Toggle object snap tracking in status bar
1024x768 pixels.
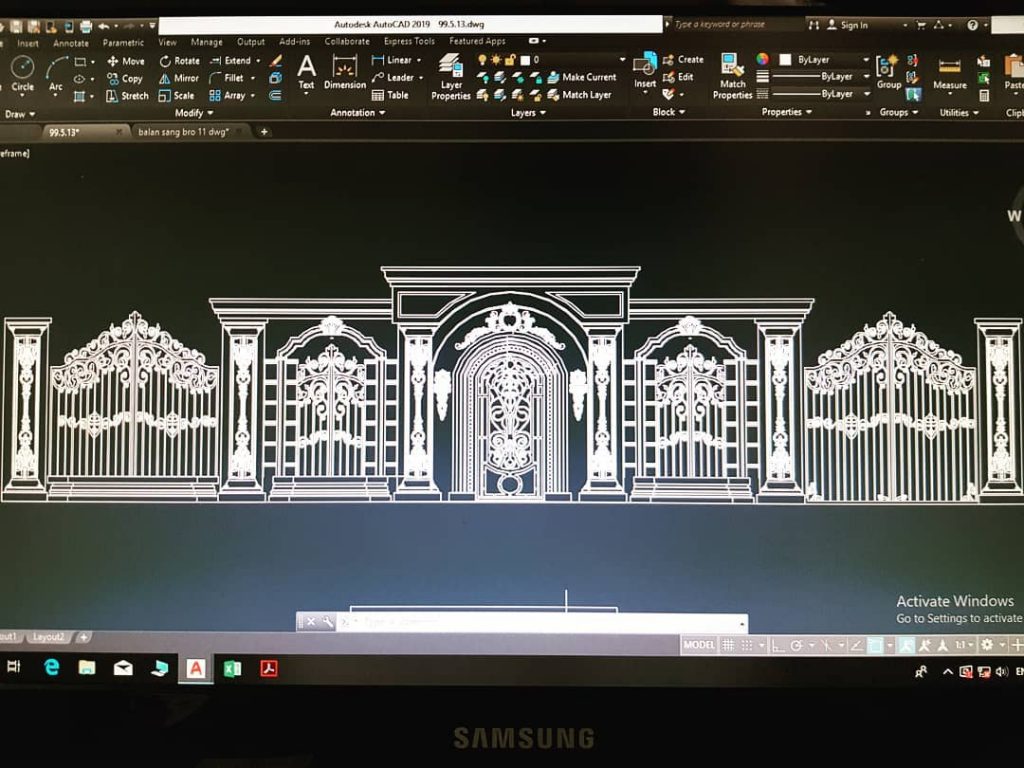(x=856, y=646)
